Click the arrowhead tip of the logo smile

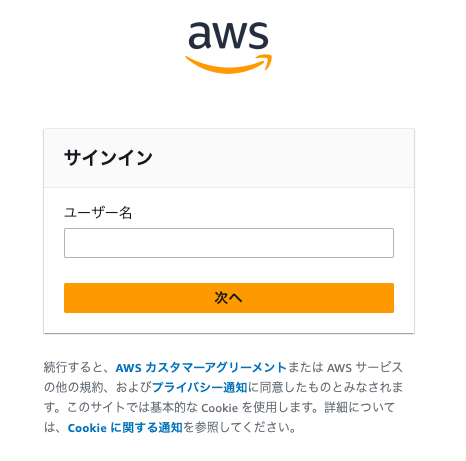266,60
